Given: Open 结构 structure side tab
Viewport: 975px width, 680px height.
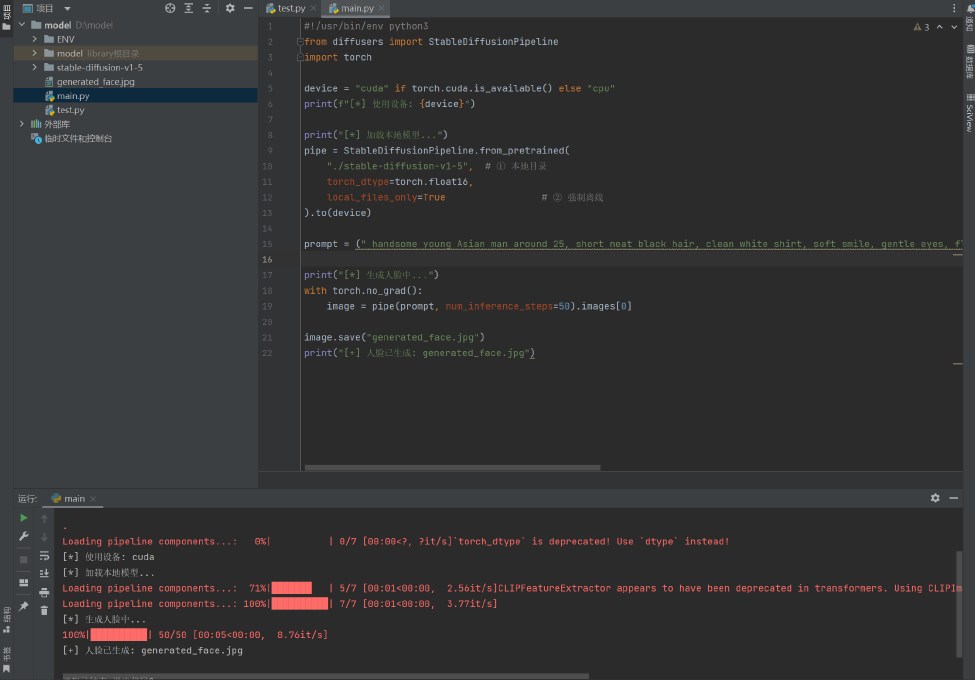Looking at the screenshot, I should 6,620.
